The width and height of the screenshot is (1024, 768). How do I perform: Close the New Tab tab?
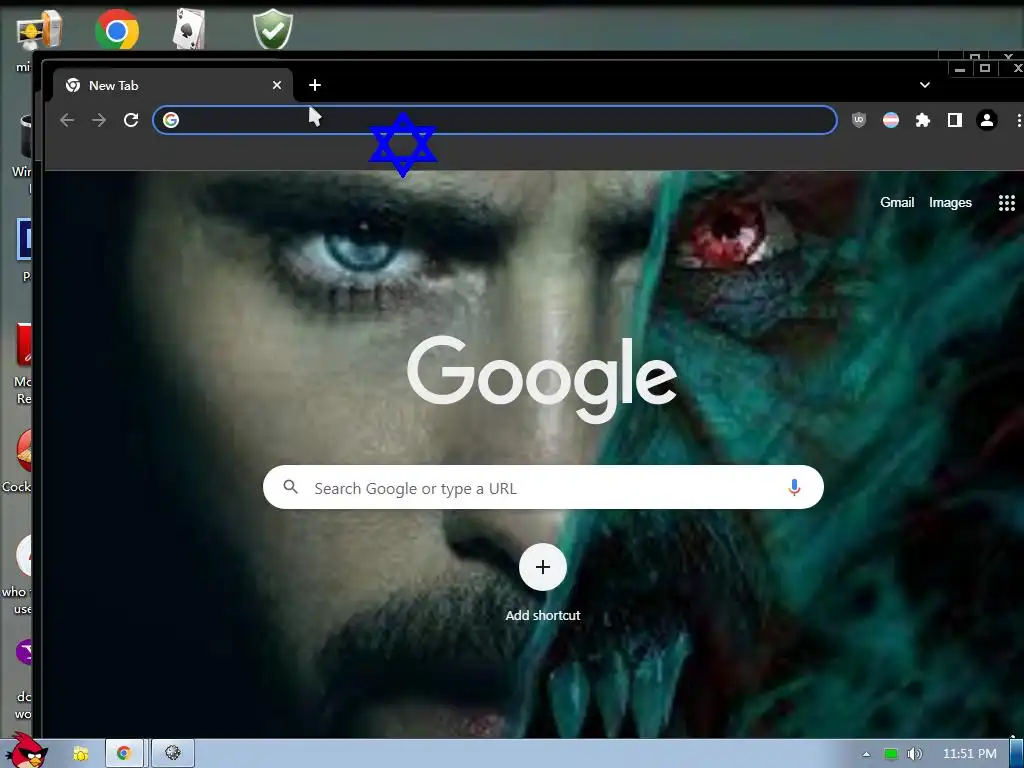pyautogui.click(x=277, y=85)
